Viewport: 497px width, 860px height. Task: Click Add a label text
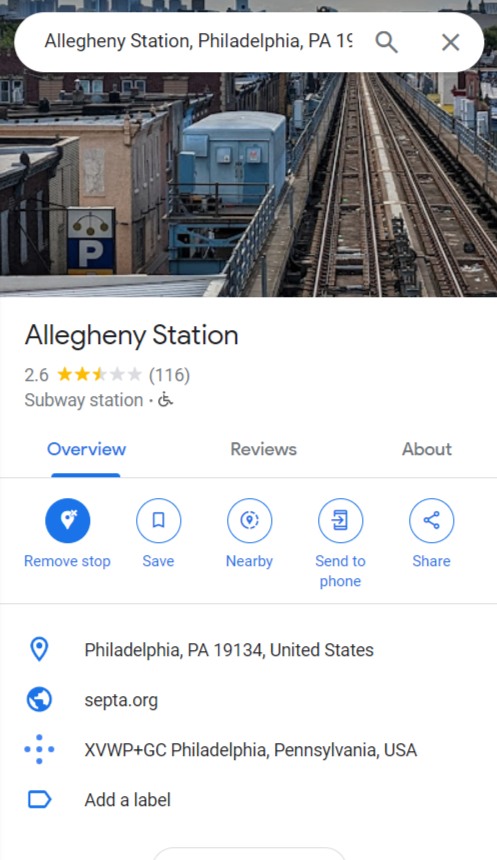pos(127,800)
